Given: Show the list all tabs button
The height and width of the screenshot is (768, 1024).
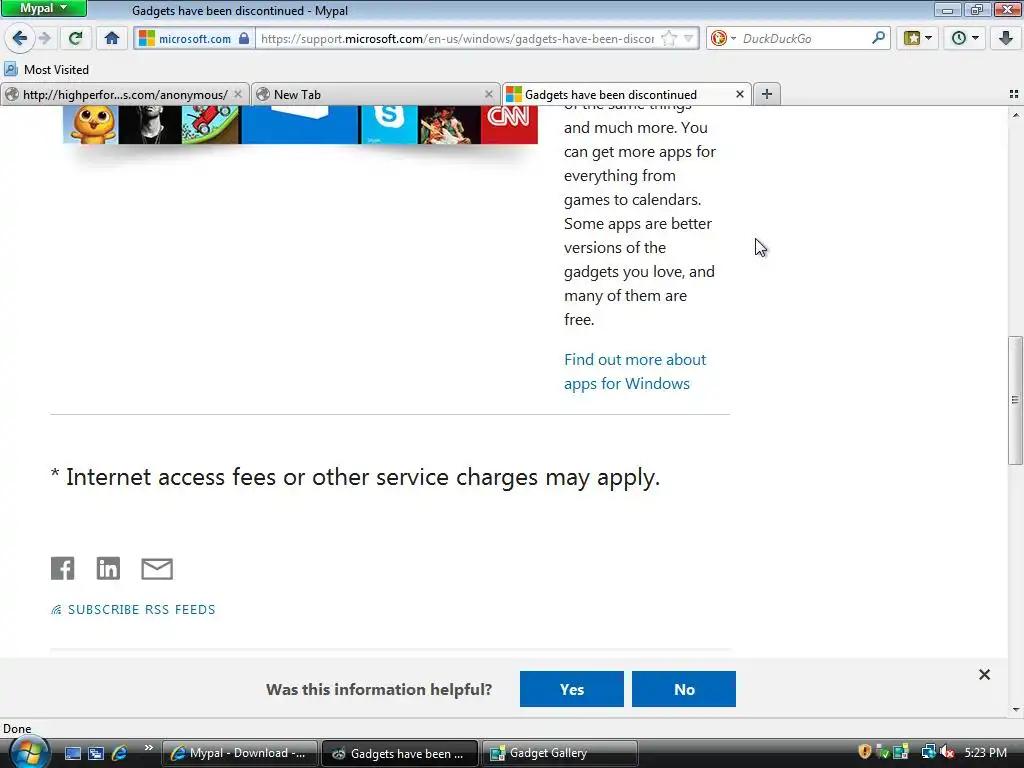Looking at the screenshot, I should (x=1014, y=94).
